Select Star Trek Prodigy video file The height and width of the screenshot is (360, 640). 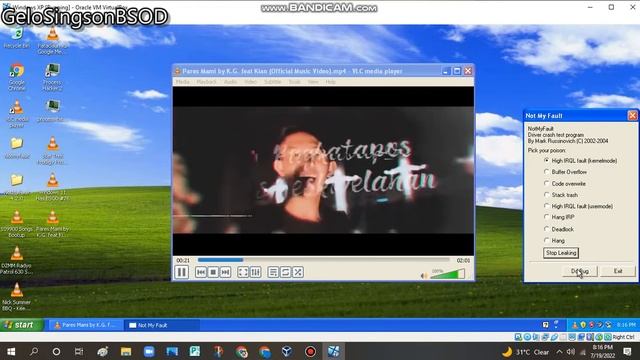pyautogui.click(x=52, y=151)
